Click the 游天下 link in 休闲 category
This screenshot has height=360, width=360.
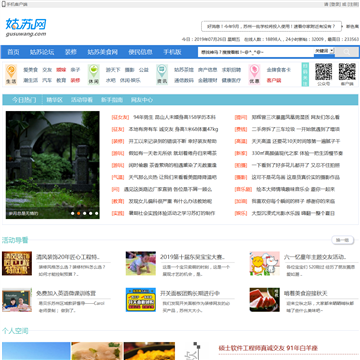(113, 70)
